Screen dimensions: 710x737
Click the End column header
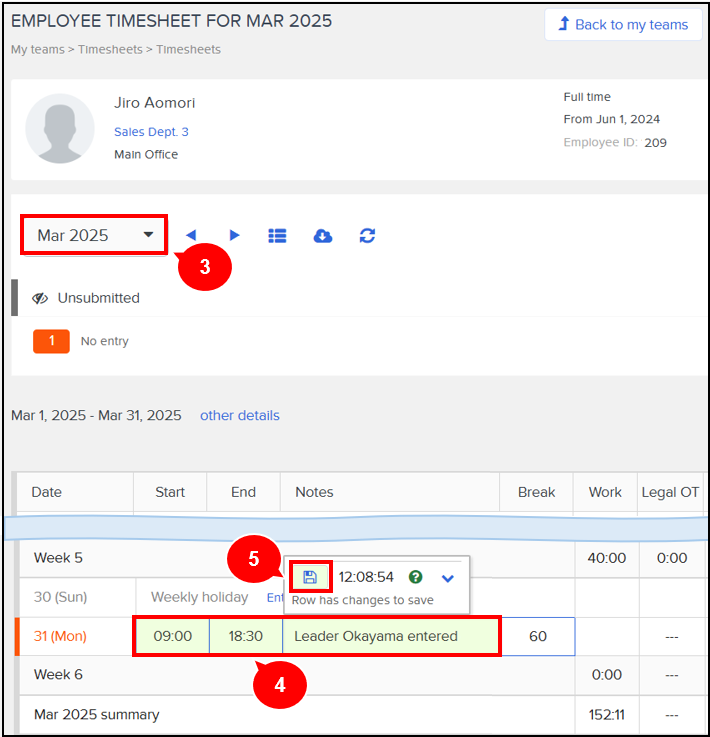click(243, 492)
